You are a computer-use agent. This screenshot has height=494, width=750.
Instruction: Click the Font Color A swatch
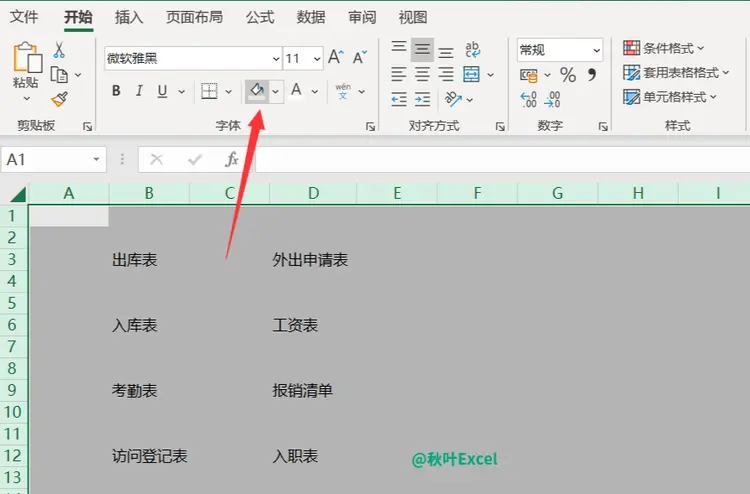297,90
